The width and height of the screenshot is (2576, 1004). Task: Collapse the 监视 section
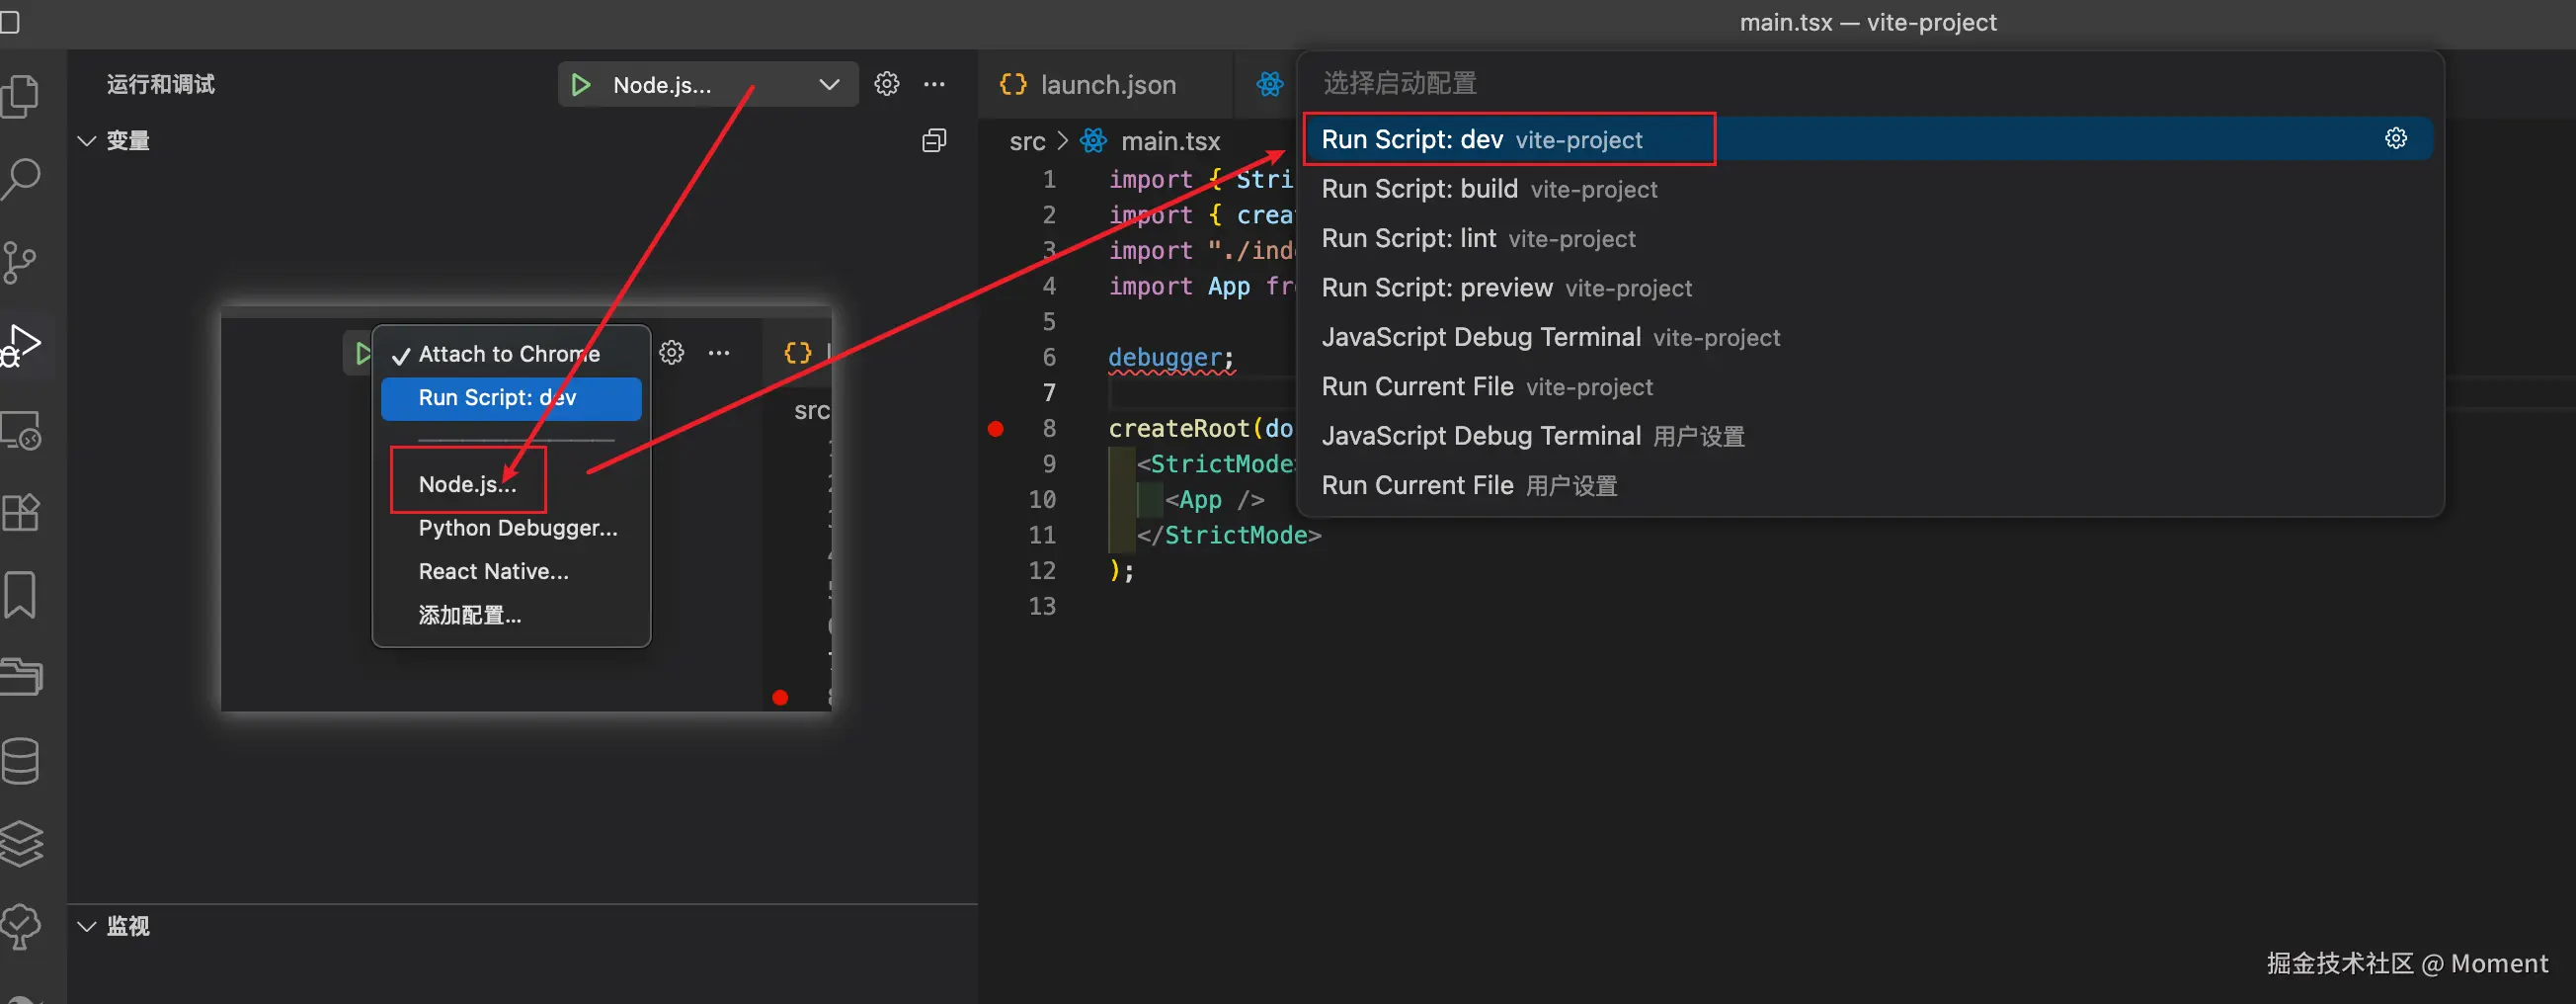pyautogui.click(x=87, y=926)
